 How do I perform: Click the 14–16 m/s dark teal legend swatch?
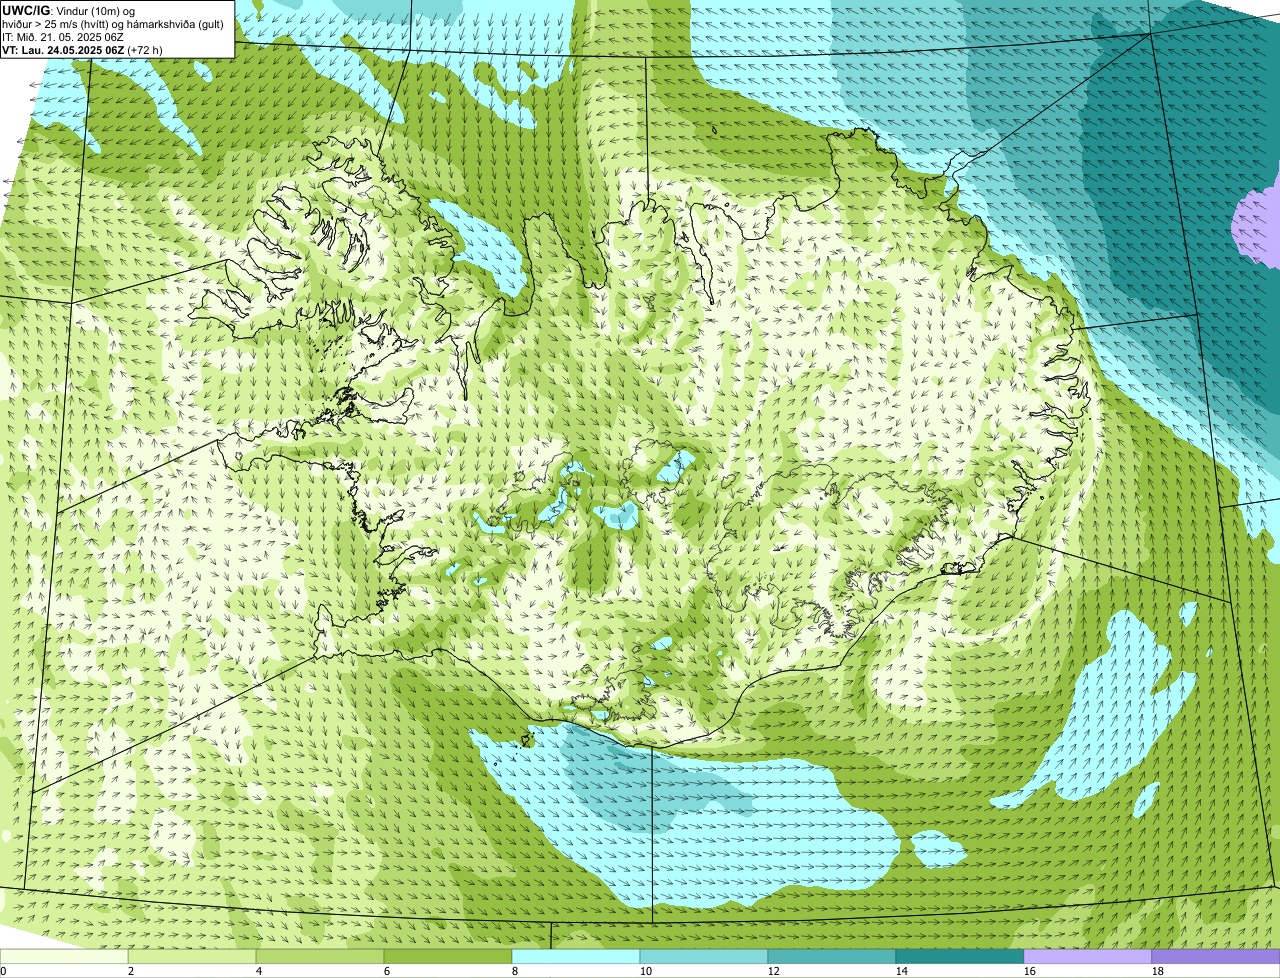point(960,956)
